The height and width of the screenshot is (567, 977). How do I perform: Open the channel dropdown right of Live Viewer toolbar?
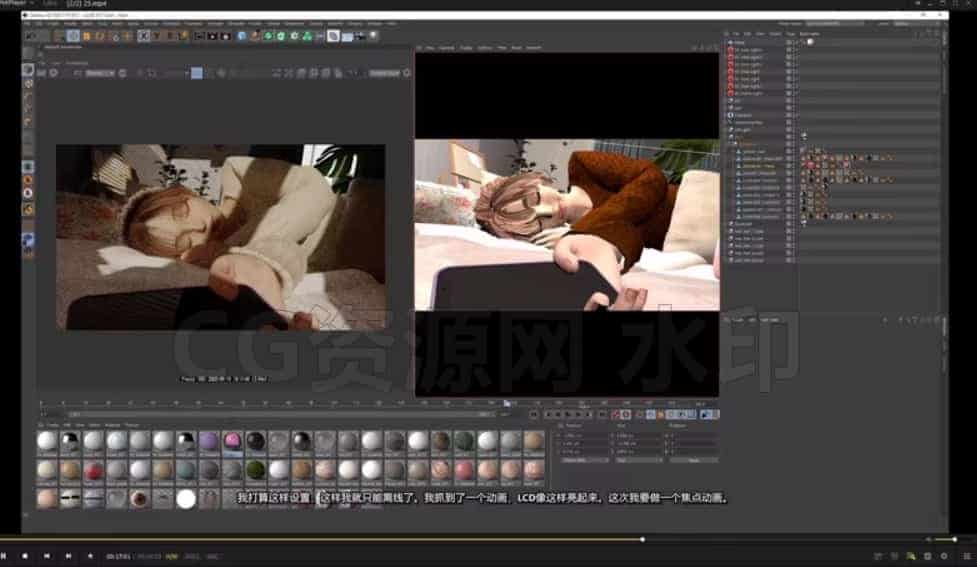384,73
